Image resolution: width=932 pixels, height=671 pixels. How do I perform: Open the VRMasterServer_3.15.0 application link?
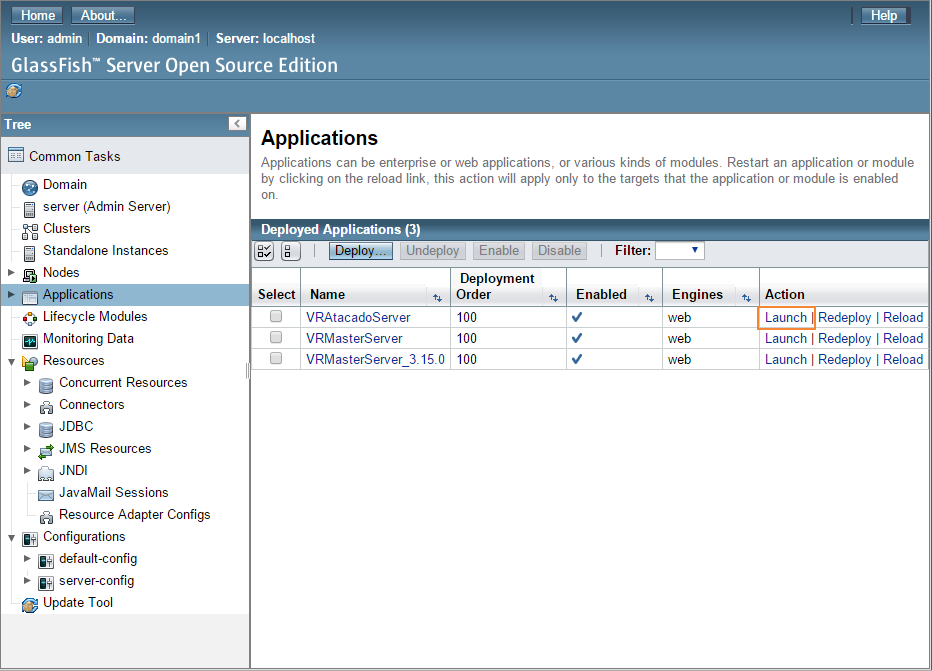[376, 360]
